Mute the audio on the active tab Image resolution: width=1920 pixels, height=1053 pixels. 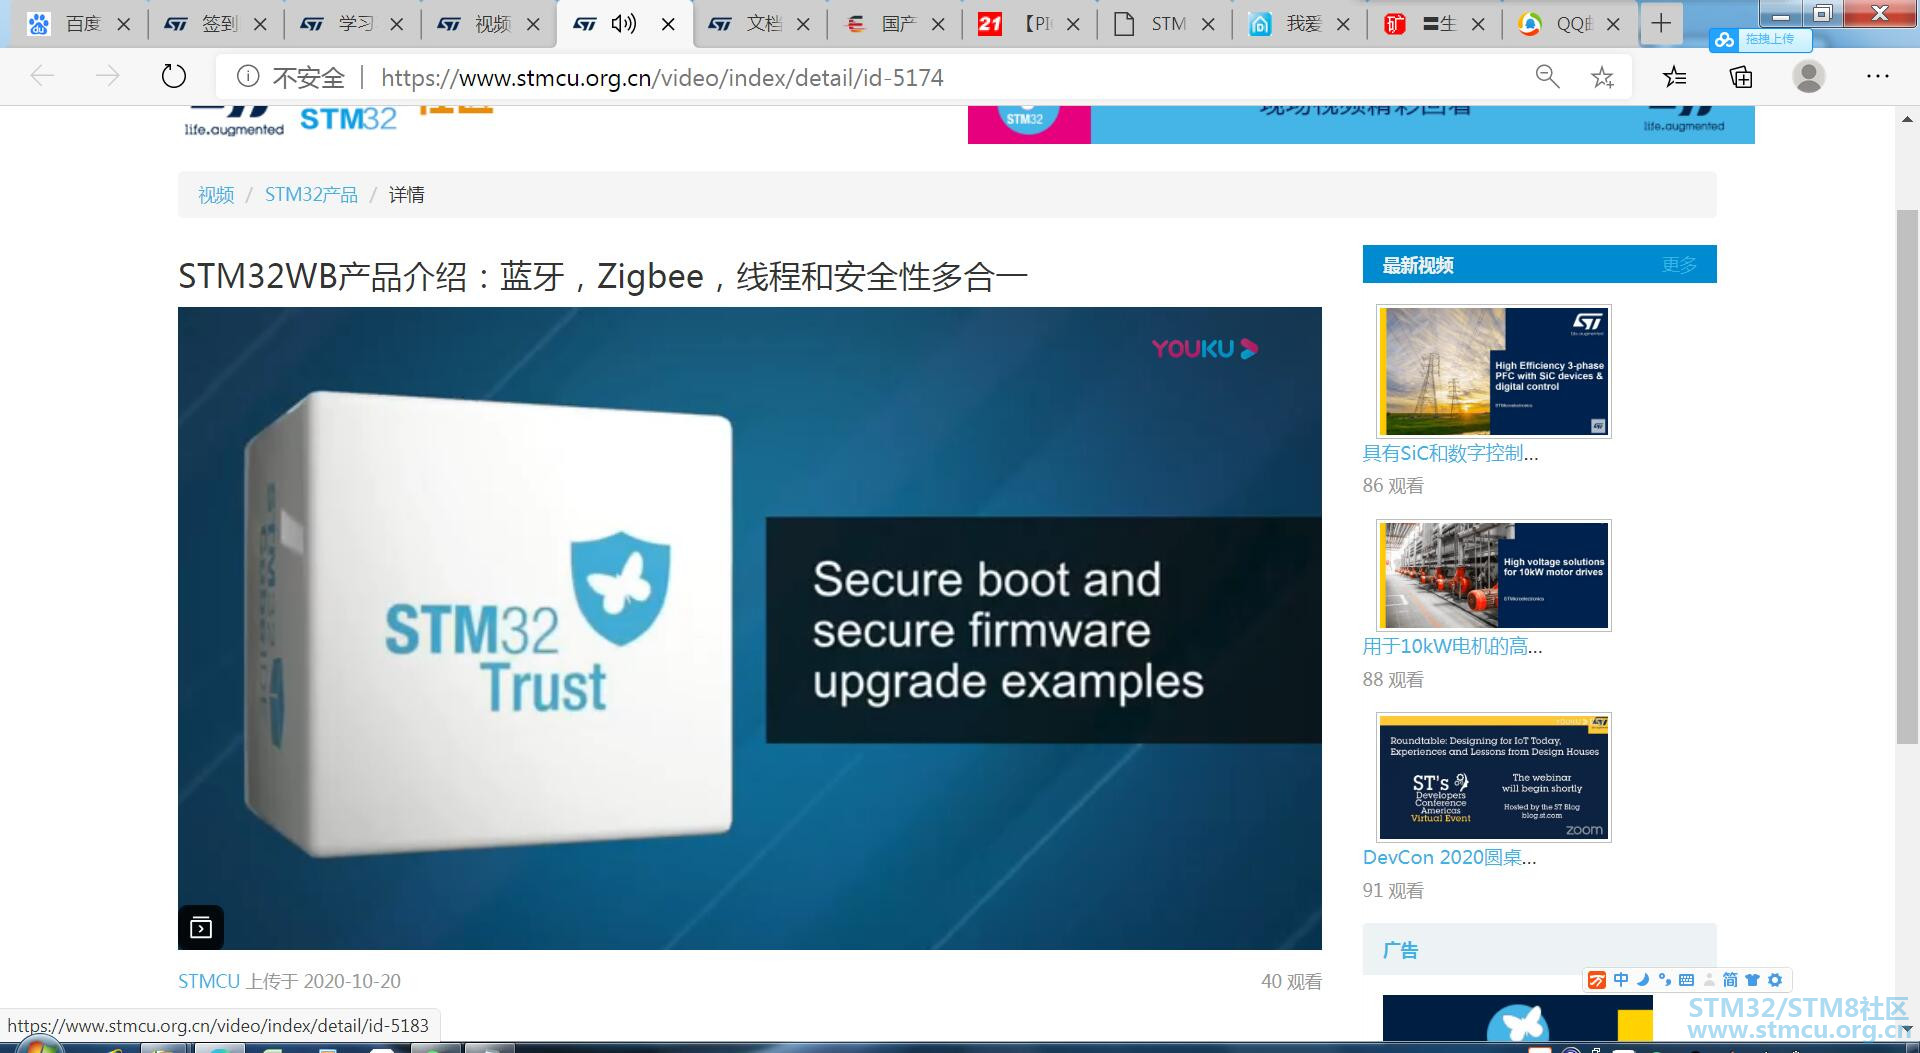(x=624, y=23)
